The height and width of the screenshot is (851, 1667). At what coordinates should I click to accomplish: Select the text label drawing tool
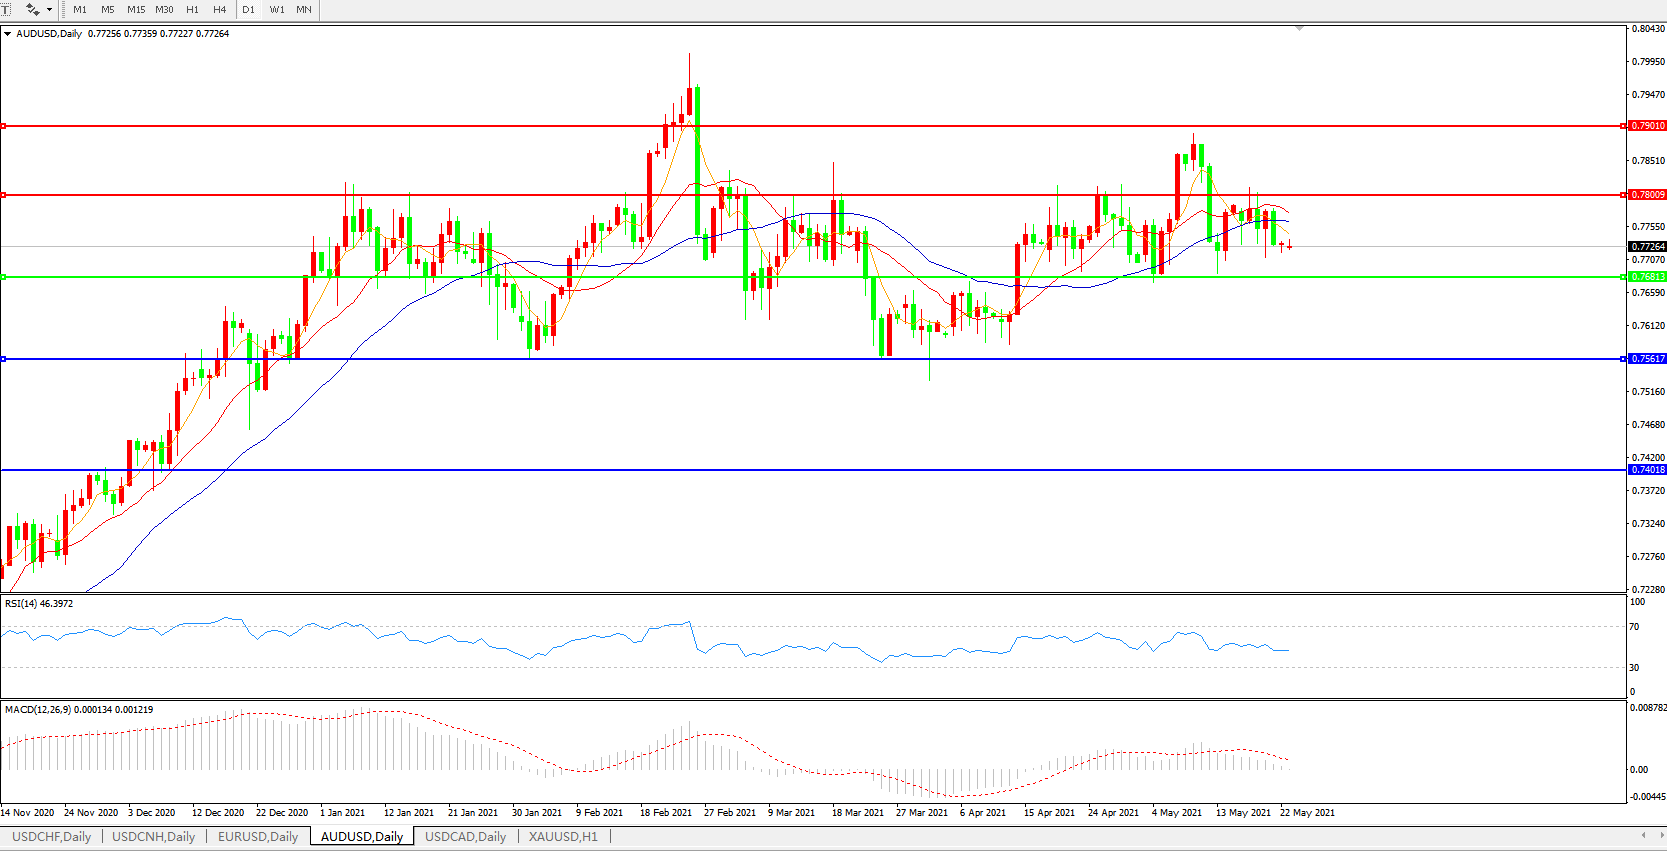tap(5, 9)
